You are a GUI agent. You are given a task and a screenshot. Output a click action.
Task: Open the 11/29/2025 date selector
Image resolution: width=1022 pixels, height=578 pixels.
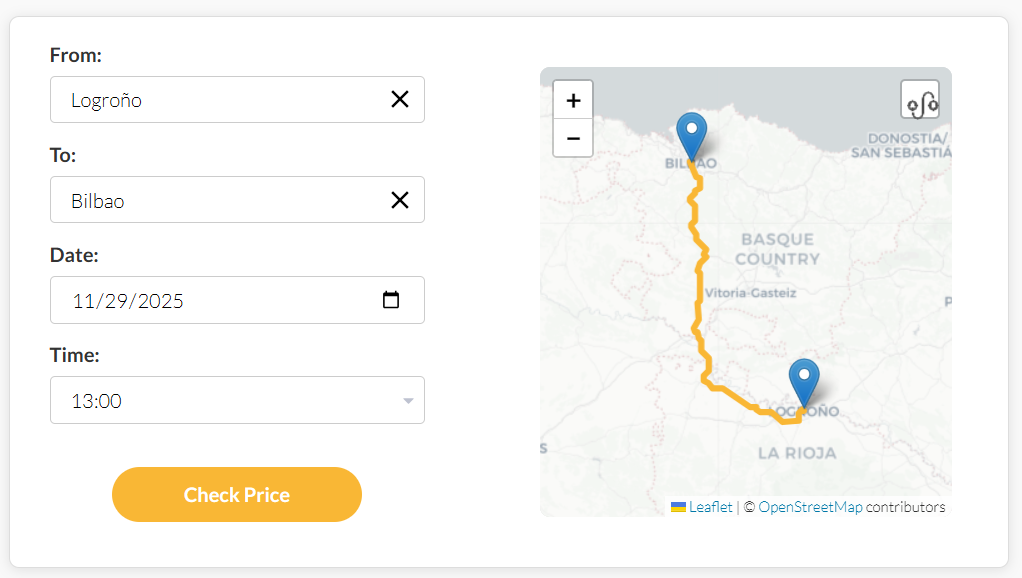(x=200, y=300)
